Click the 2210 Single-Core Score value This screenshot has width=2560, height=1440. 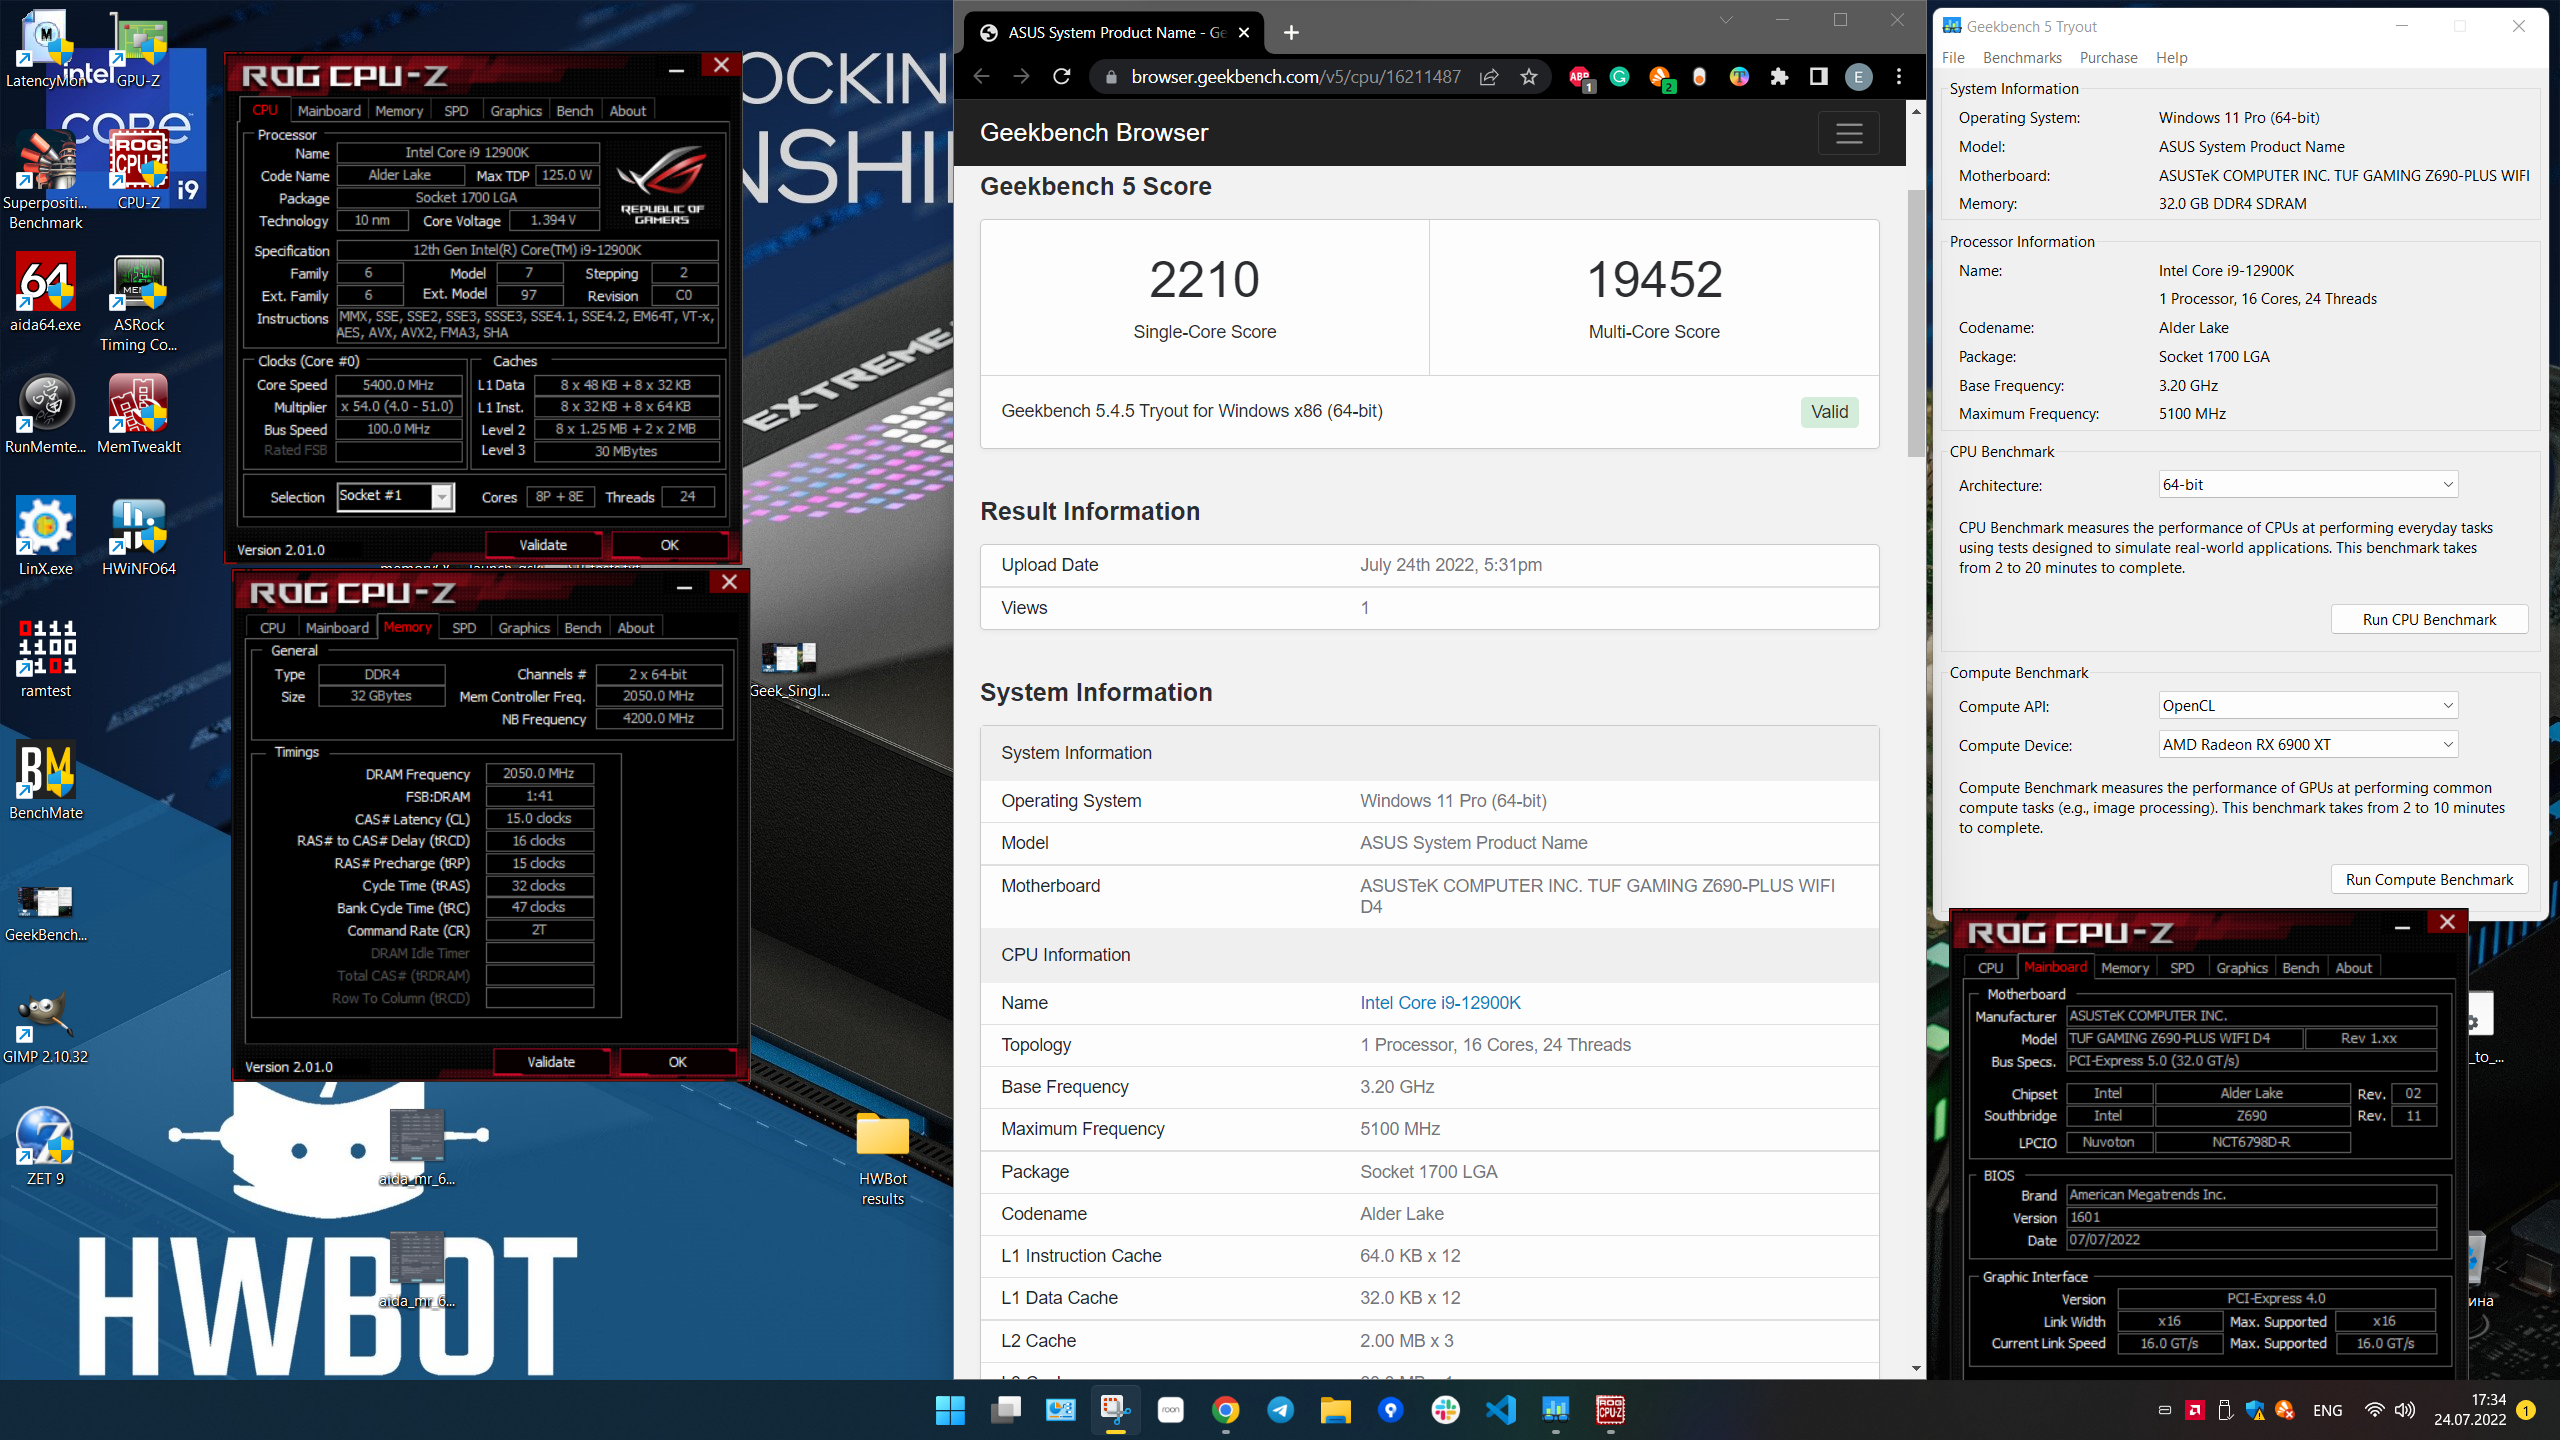1204,280
